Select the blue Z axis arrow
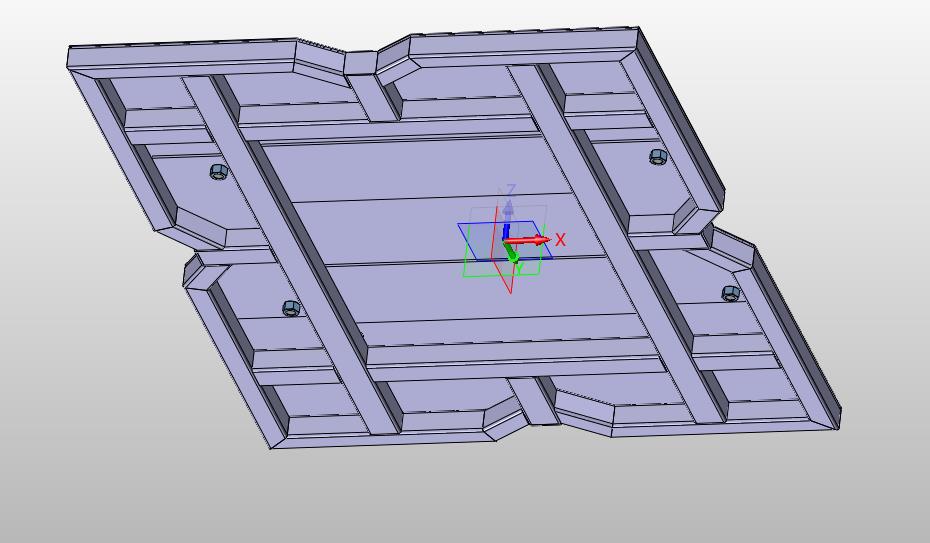The image size is (930, 543). point(507,221)
